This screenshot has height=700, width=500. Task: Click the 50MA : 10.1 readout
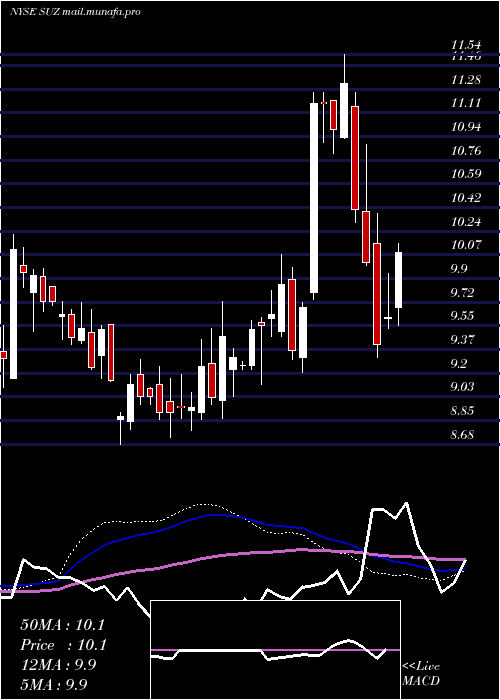[62, 625]
